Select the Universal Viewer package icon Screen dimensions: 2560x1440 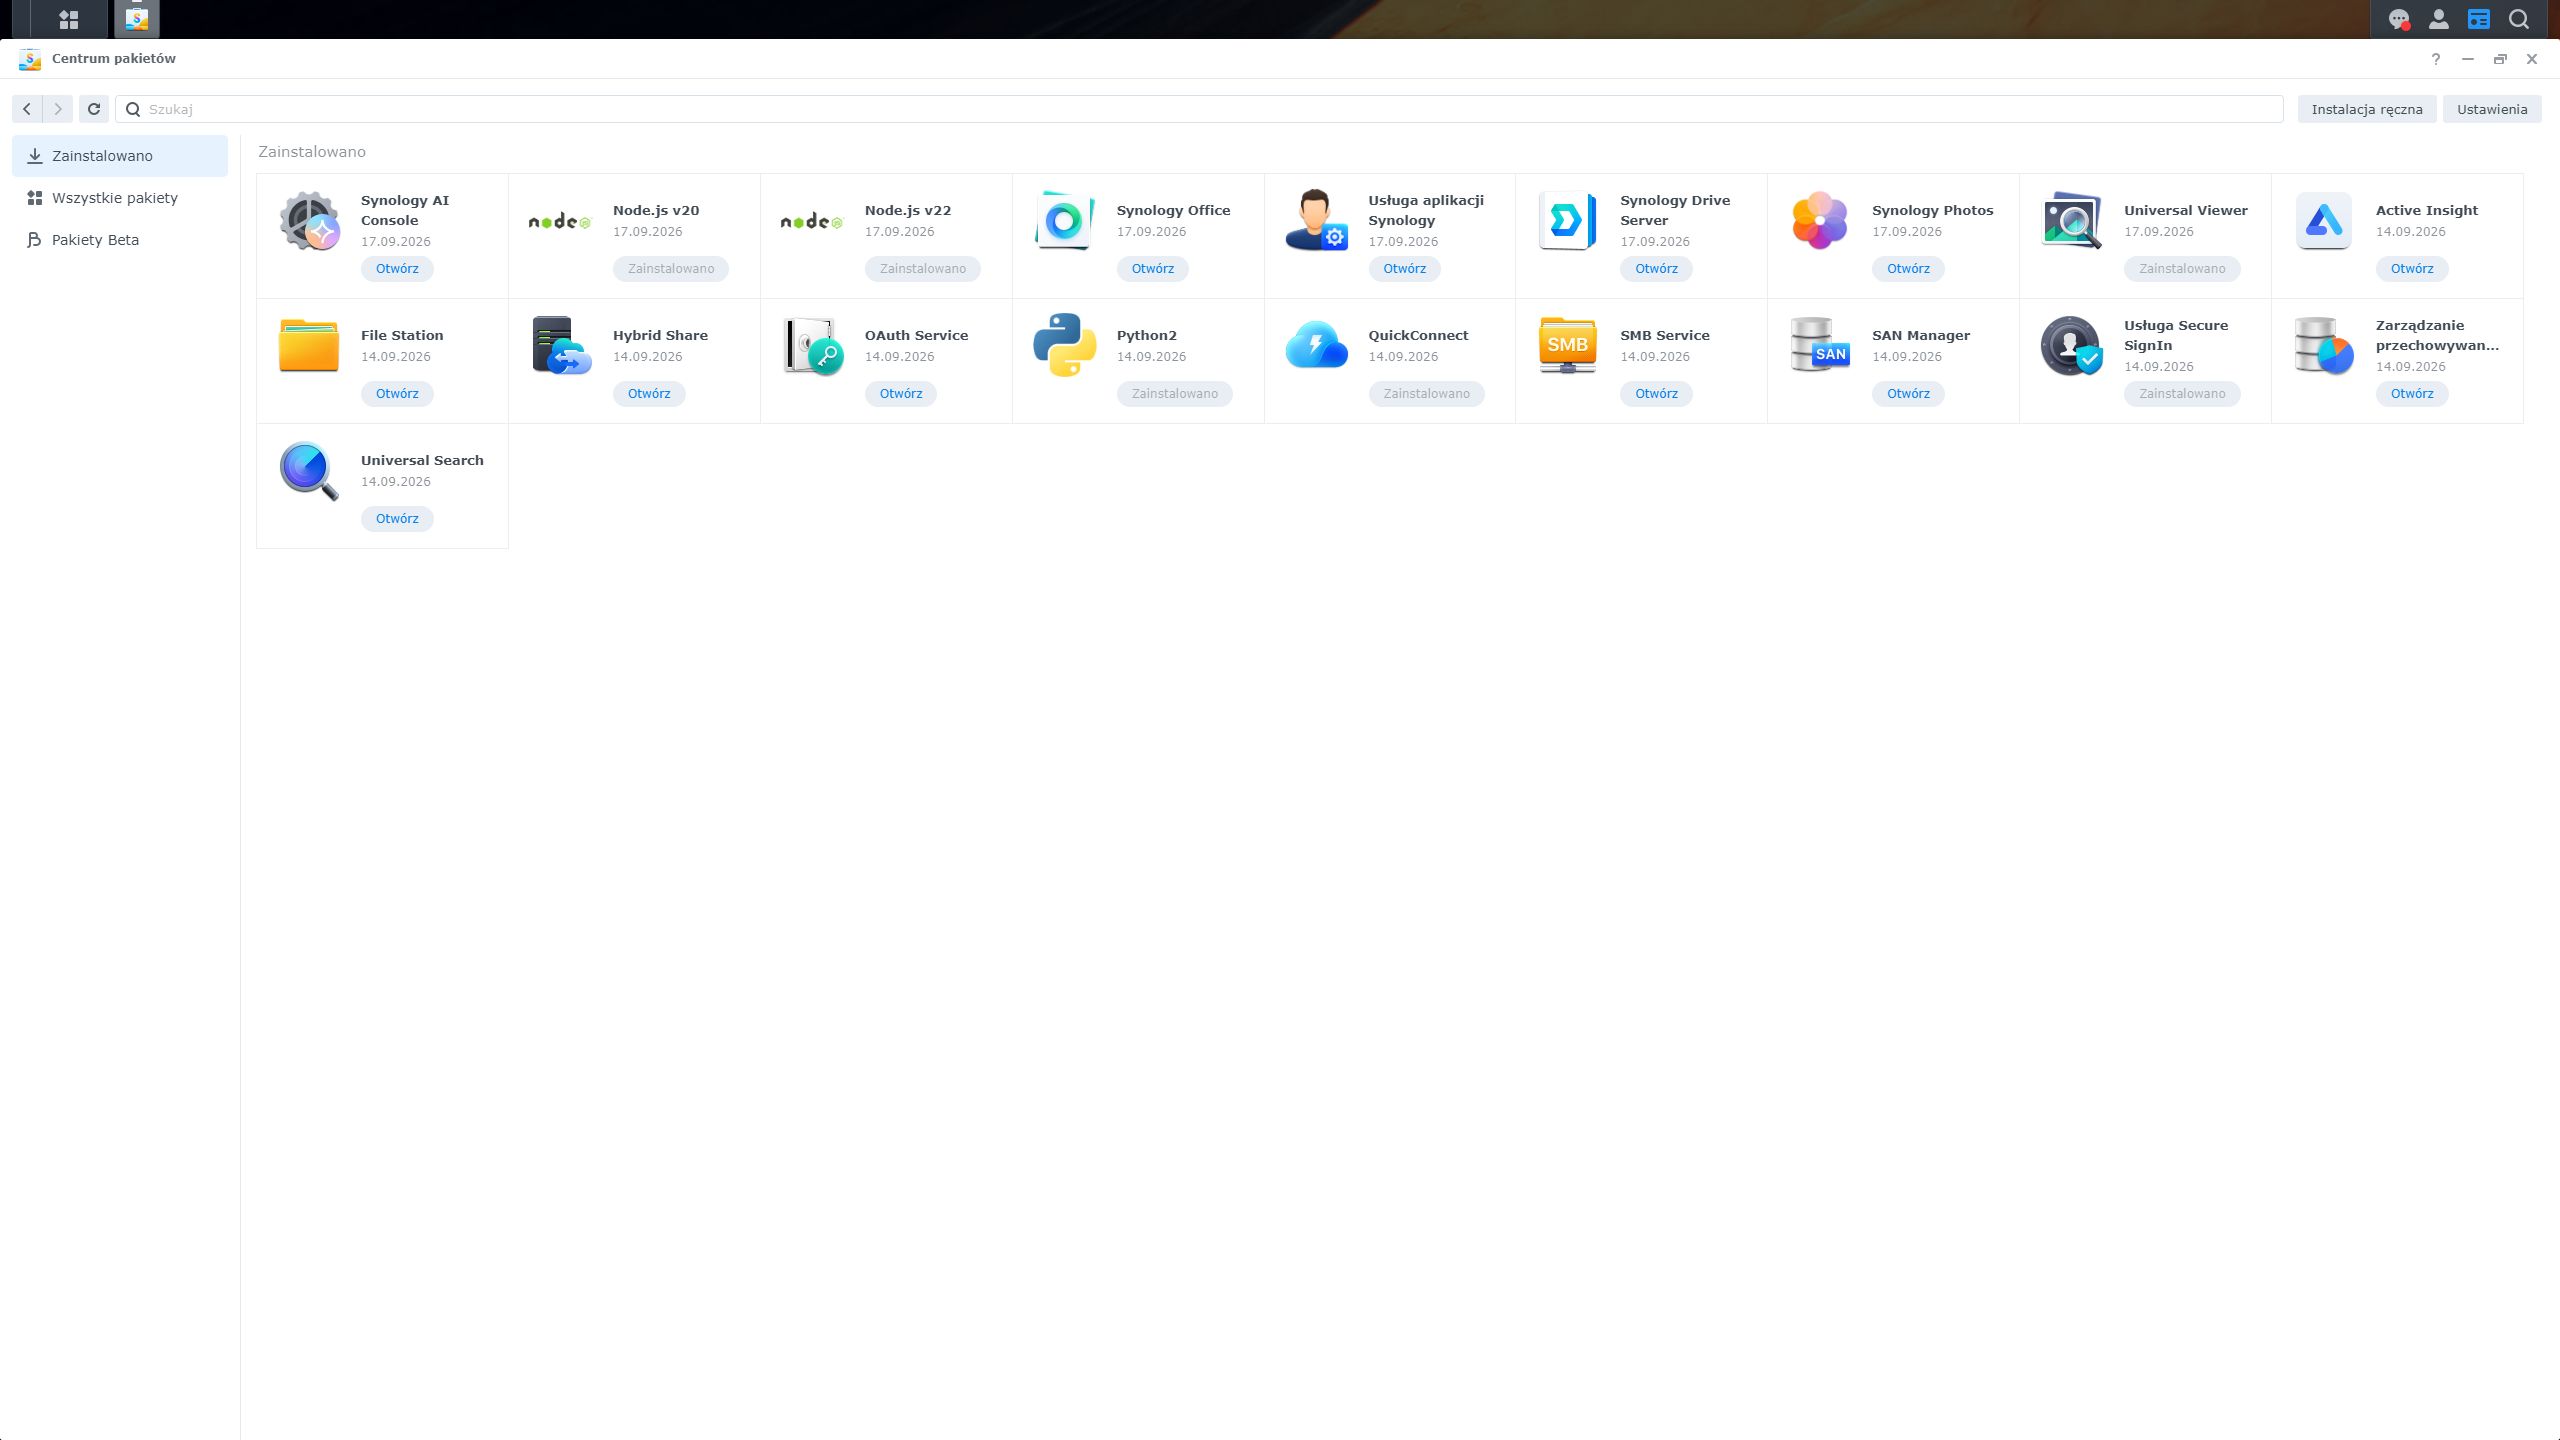2071,221
